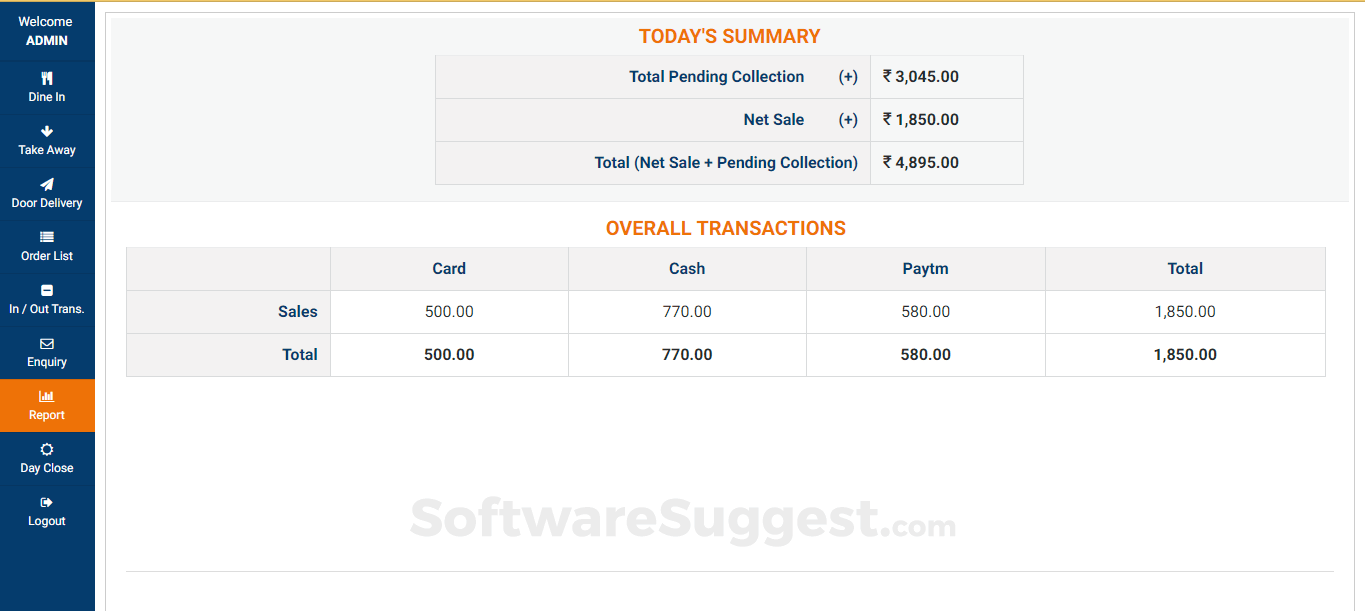Click the In / Out Trans. minus icon
Viewport: 1365px width, 616px height.
coord(47,290)
